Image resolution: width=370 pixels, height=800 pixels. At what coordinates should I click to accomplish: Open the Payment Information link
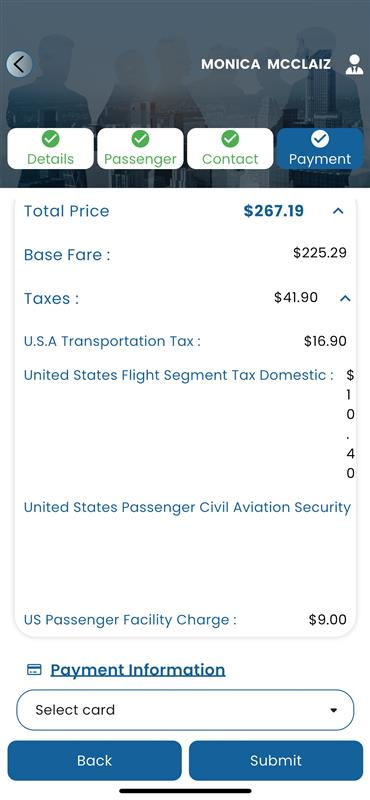coord(138,669)
